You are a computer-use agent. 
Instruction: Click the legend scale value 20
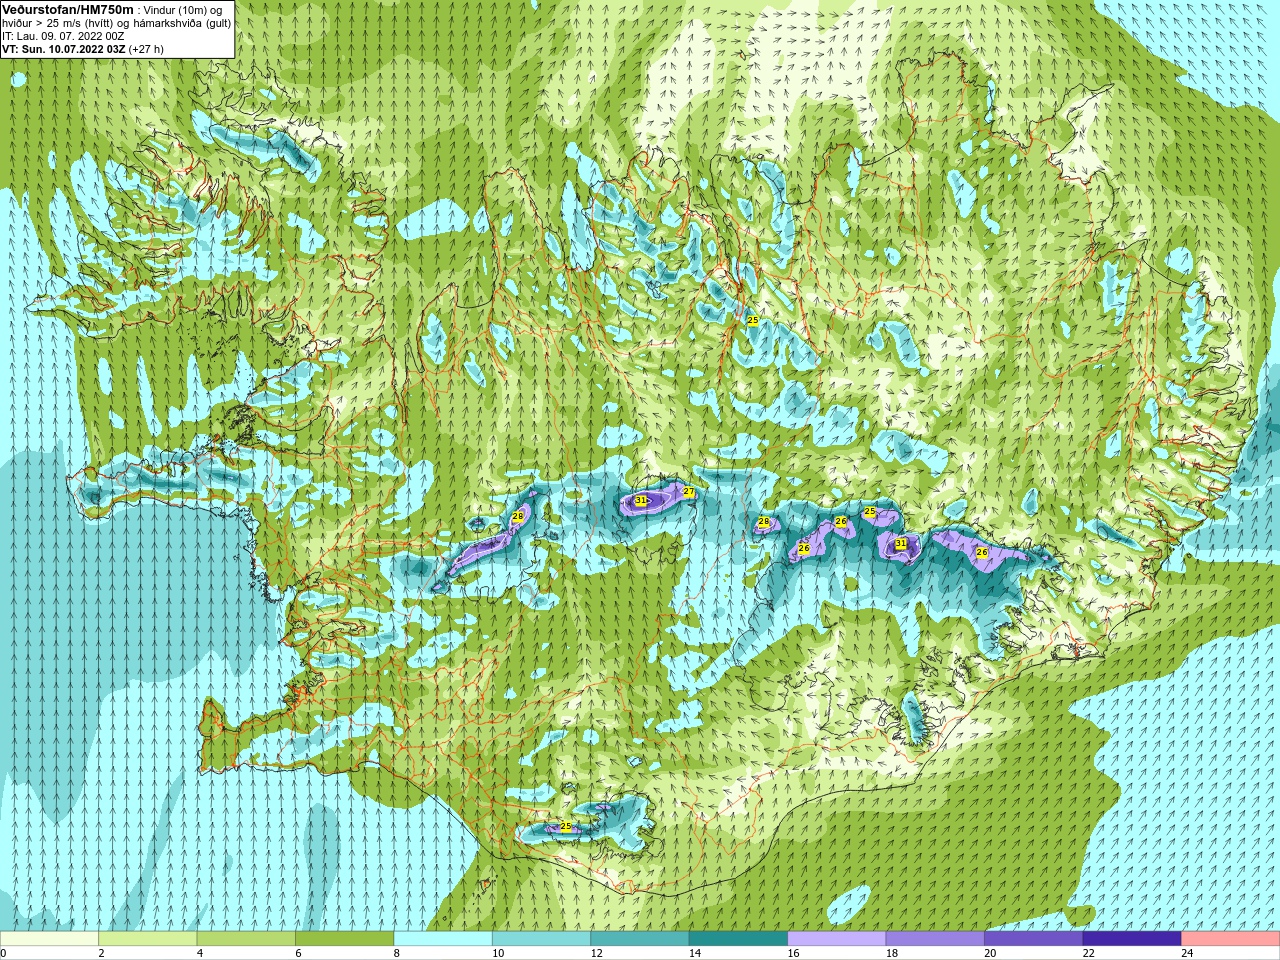pos(990,953)
